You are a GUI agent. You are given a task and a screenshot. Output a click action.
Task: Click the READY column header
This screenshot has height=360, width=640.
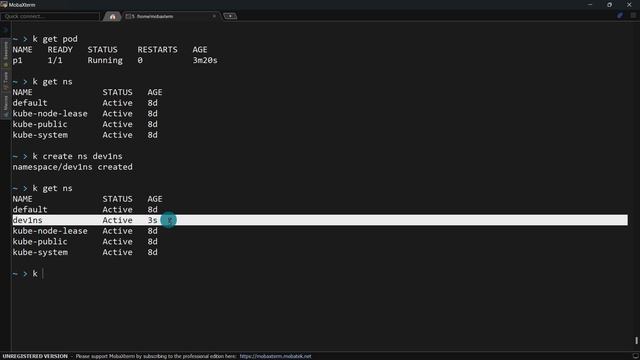tap(60, 50)
